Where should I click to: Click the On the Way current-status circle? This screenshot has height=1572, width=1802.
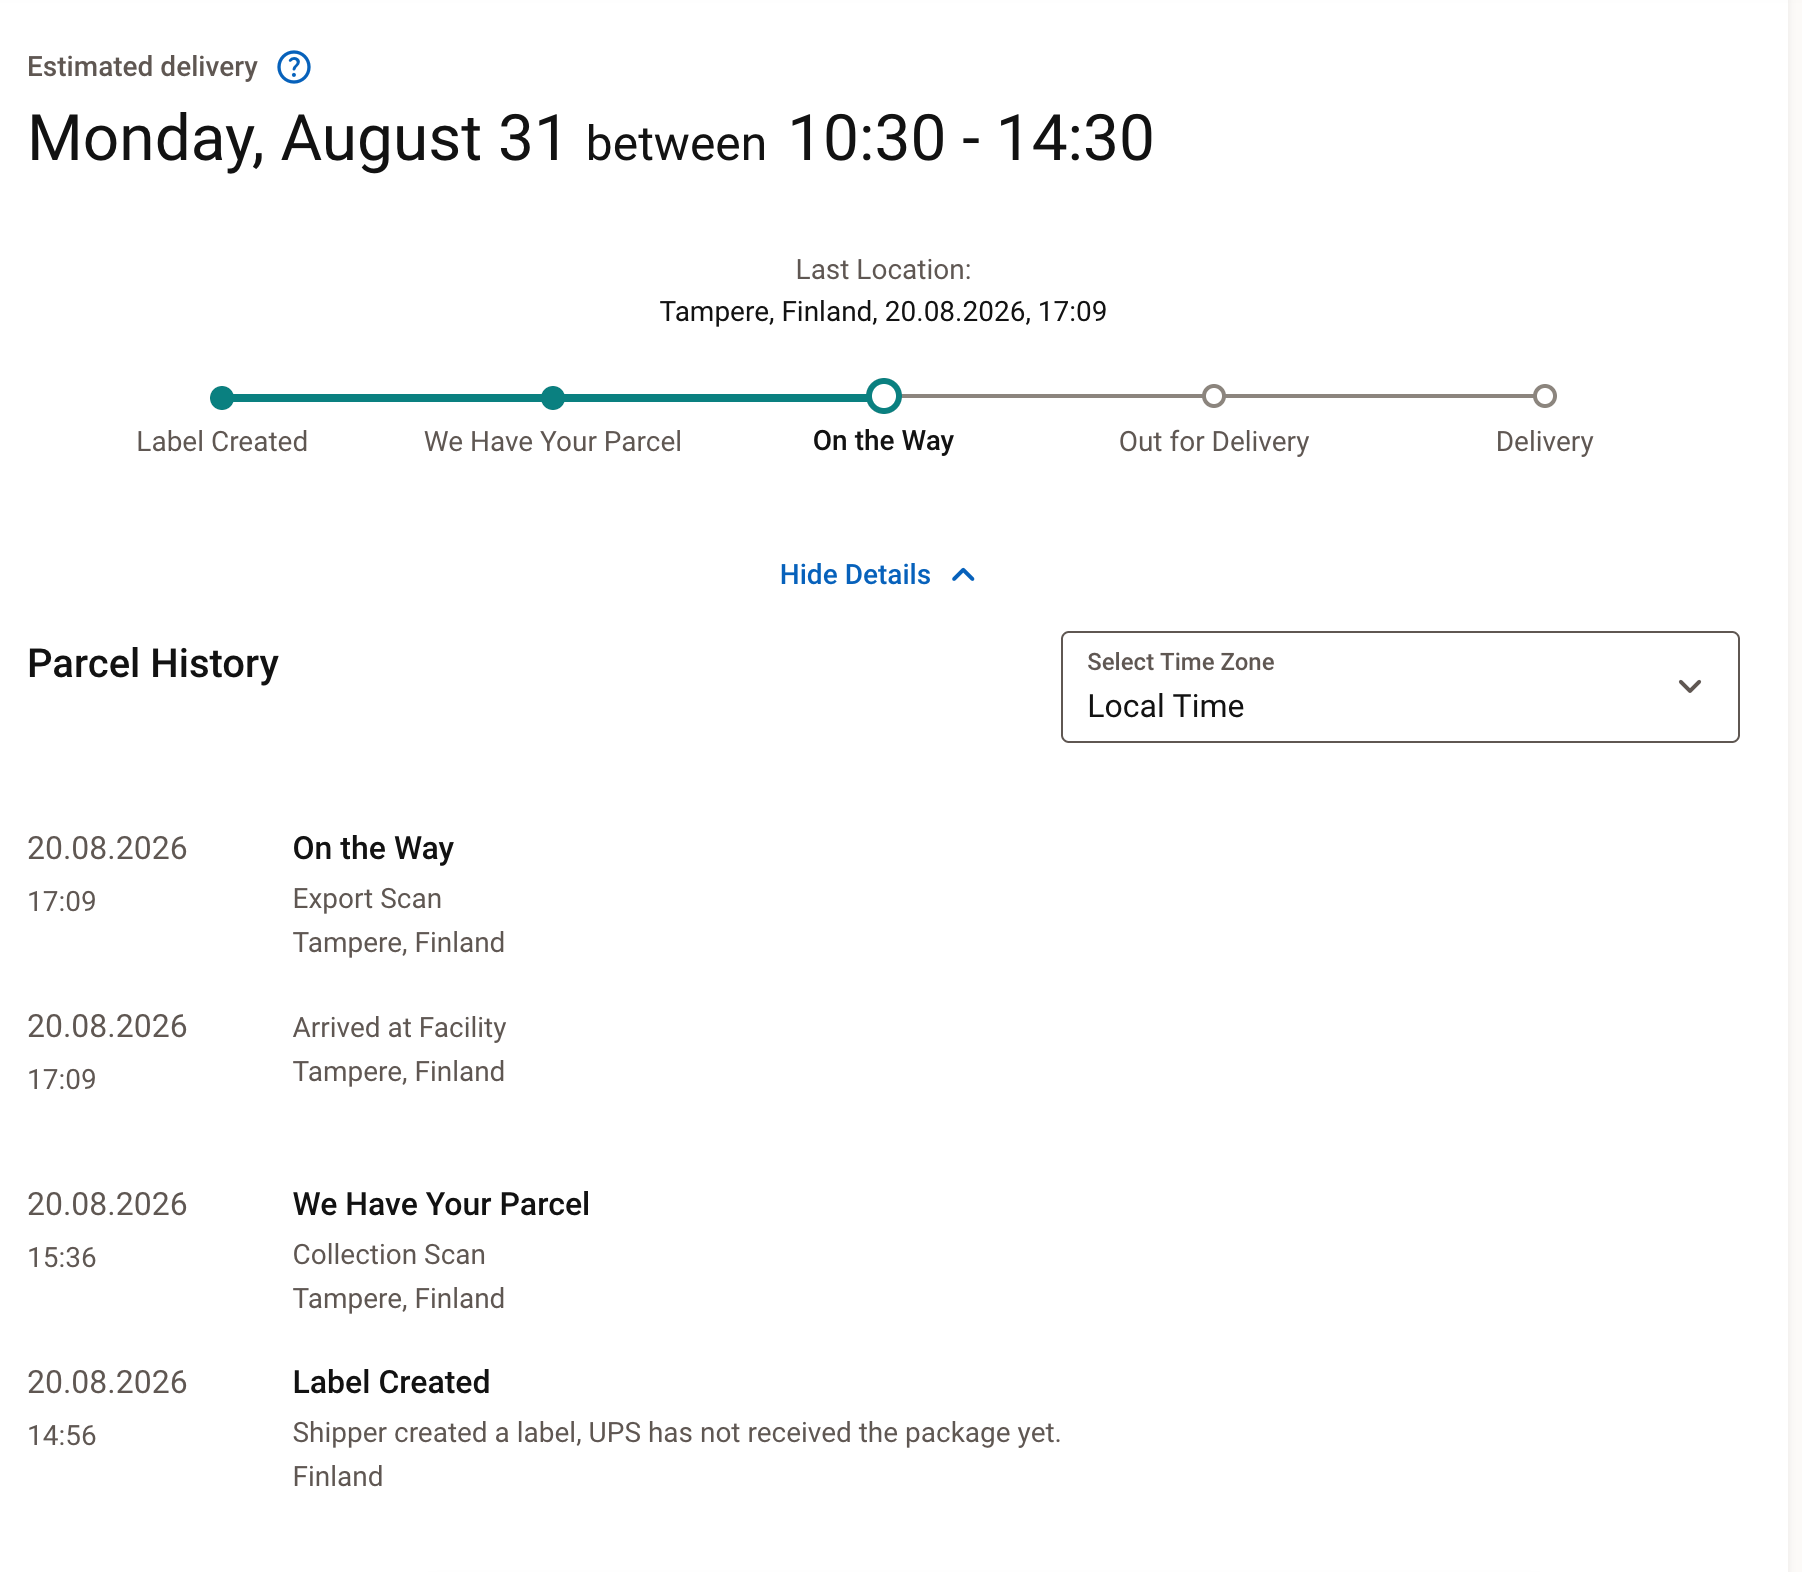[884, 396]
